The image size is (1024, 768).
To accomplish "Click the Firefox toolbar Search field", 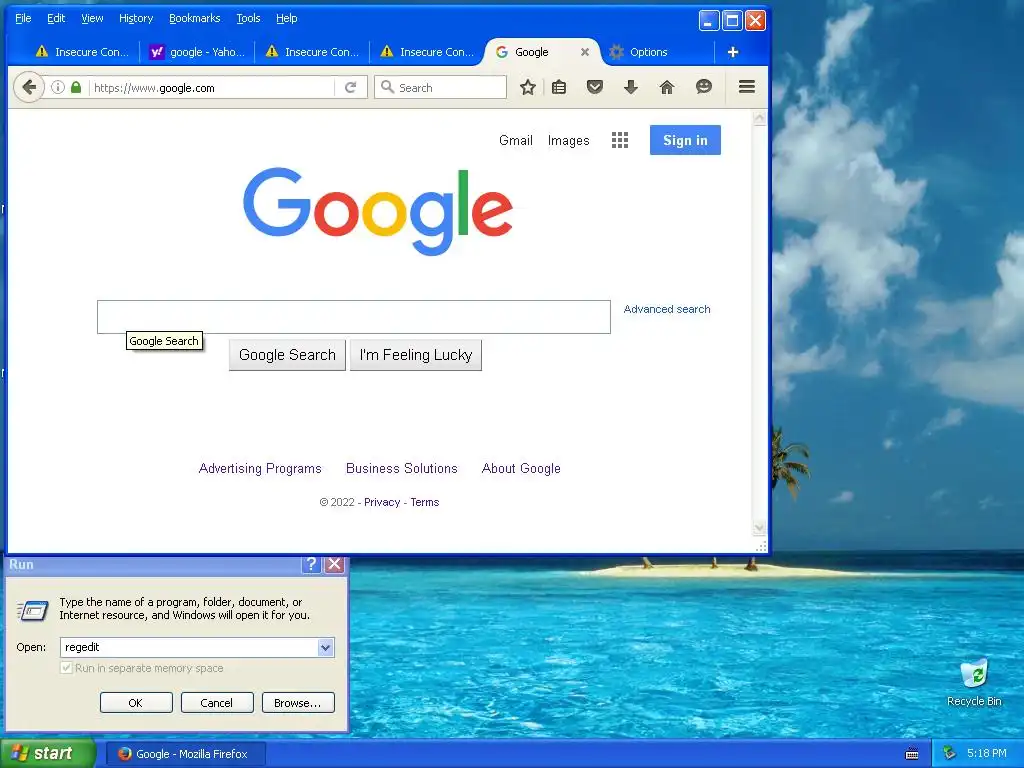I will pos(440,88).
